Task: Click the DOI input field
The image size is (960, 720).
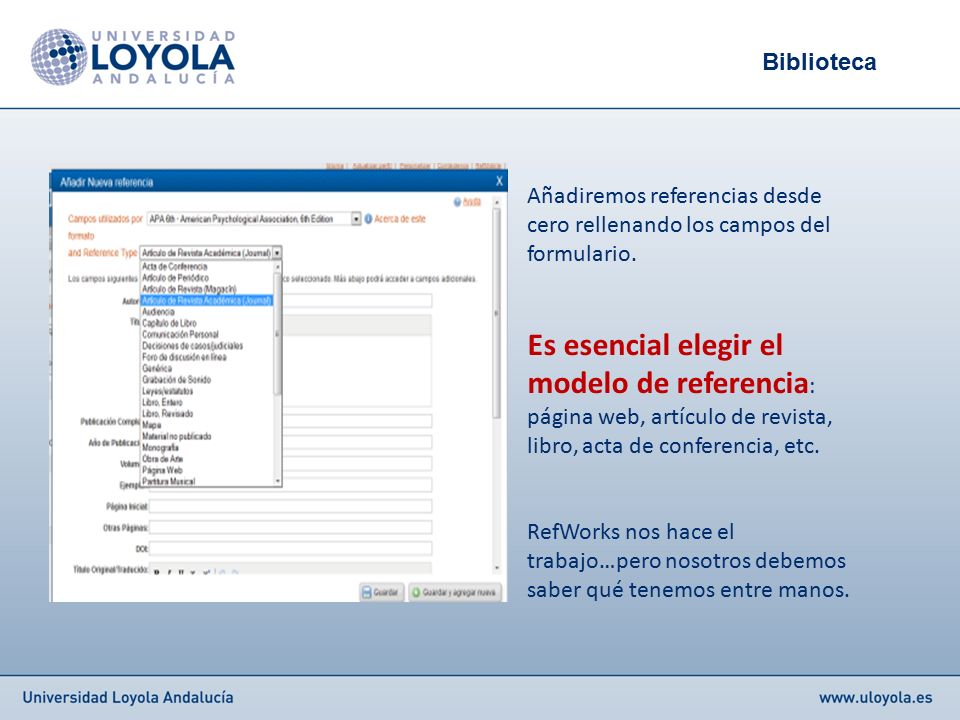Action: (x=291, y=549)
